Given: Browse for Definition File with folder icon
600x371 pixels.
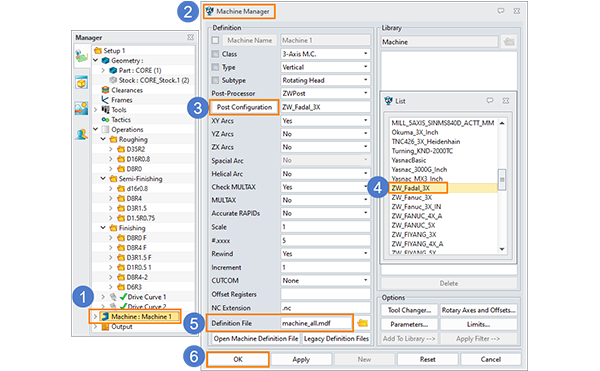Looking at the screenshot, I should tap(362, 323).
